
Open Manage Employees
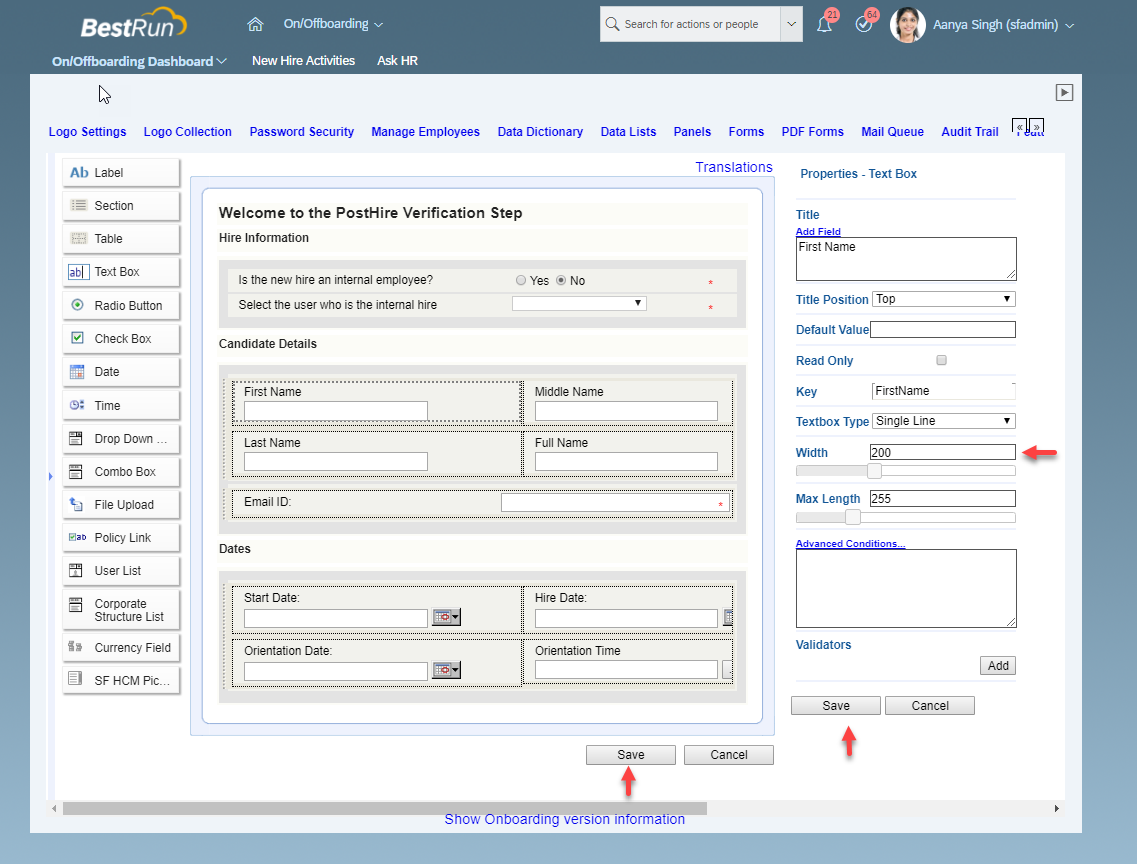(x=426, y=132)
